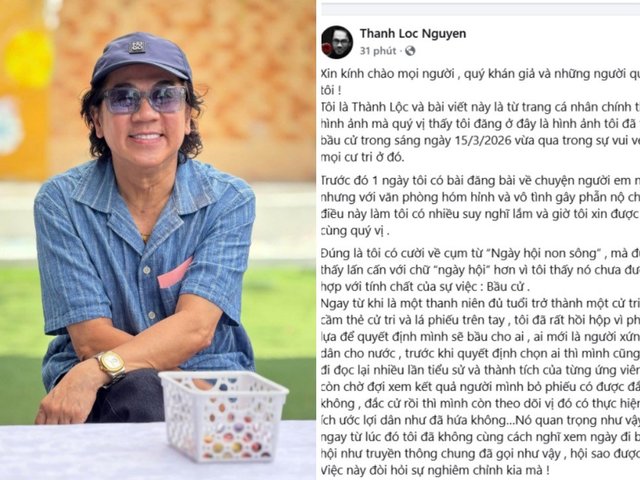The height and width of the screenshot is (480, 640).
Task: Click the purple sunglasses in the photo
Action: coord(145,100)
